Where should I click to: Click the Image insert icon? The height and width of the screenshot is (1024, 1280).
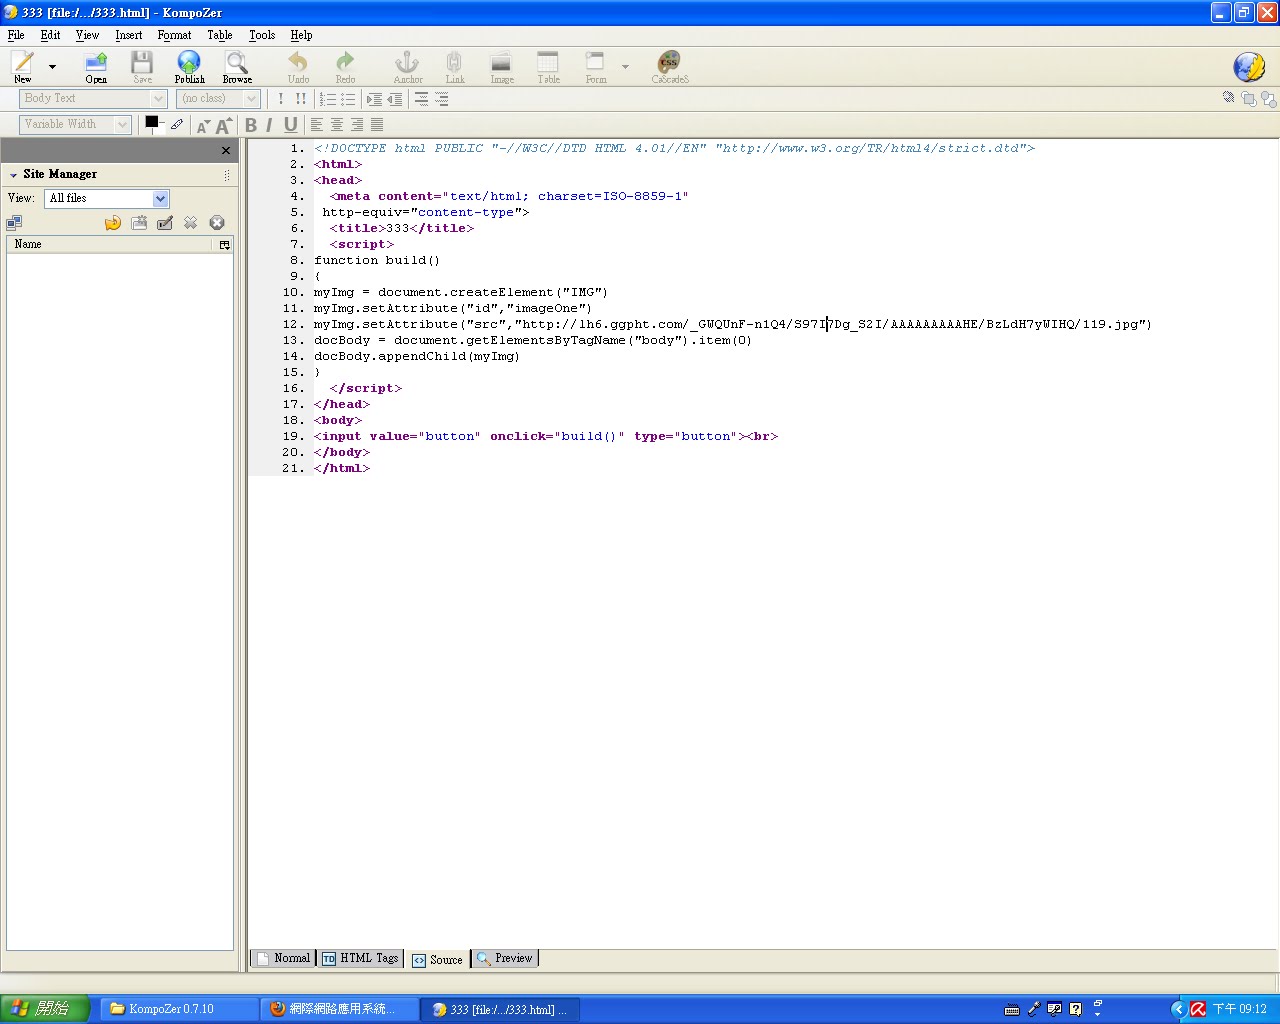[501, 63]
